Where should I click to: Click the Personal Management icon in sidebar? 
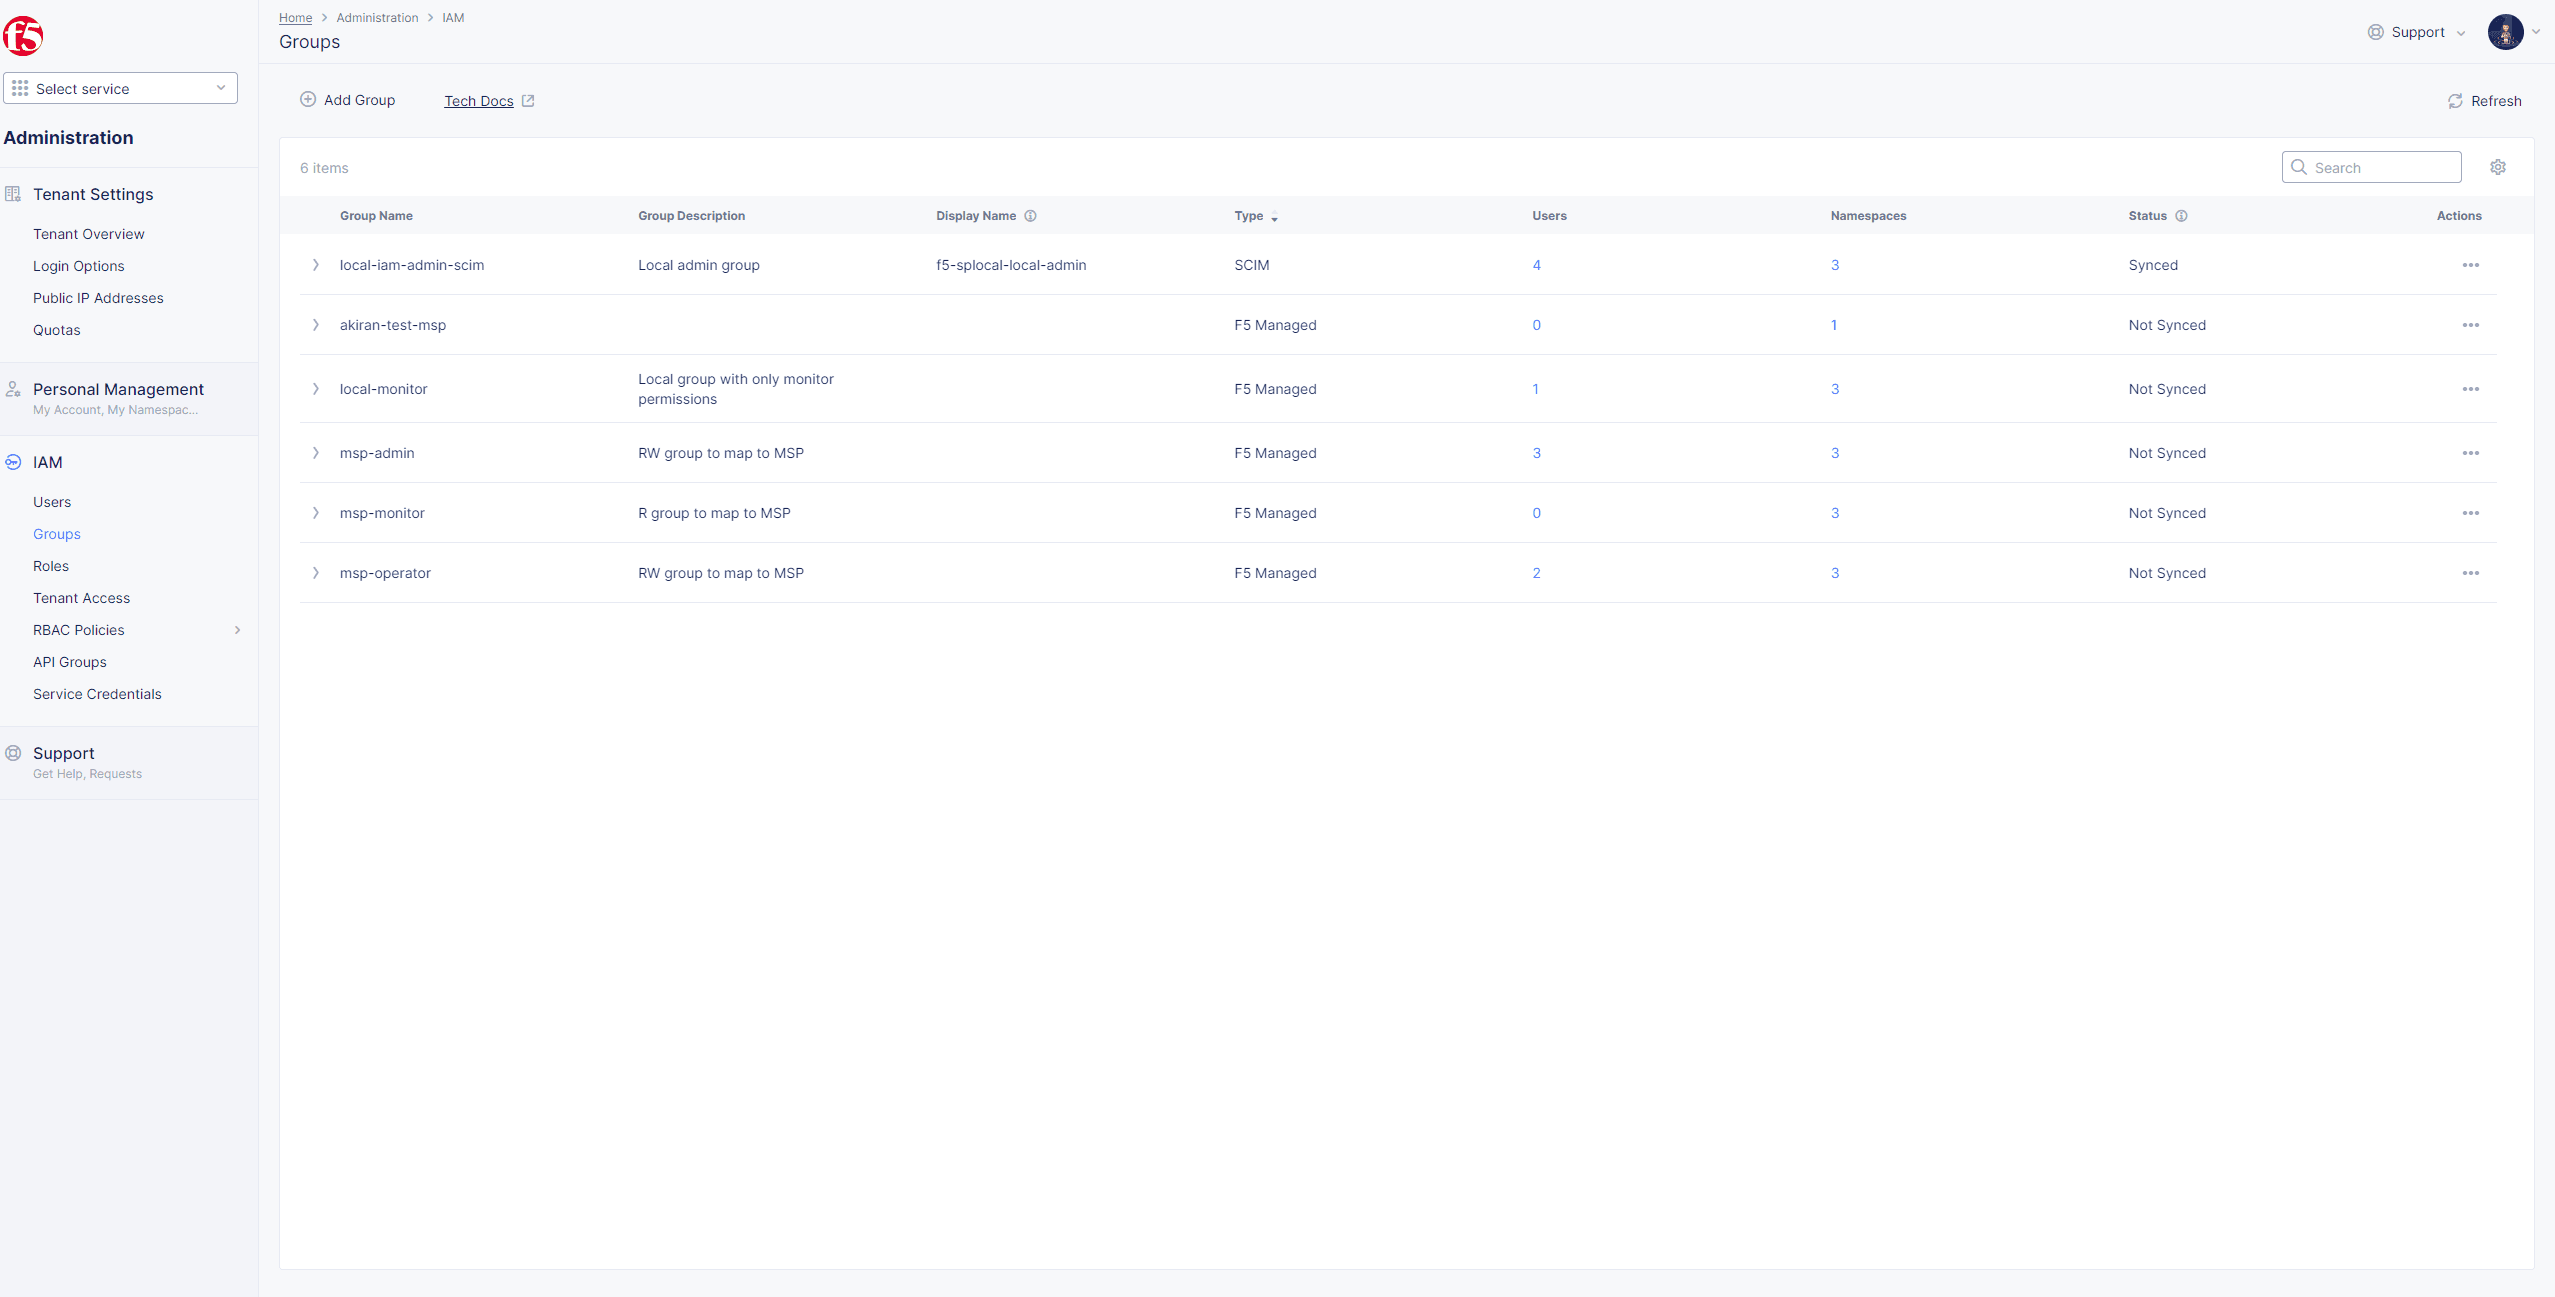point(15,389)
